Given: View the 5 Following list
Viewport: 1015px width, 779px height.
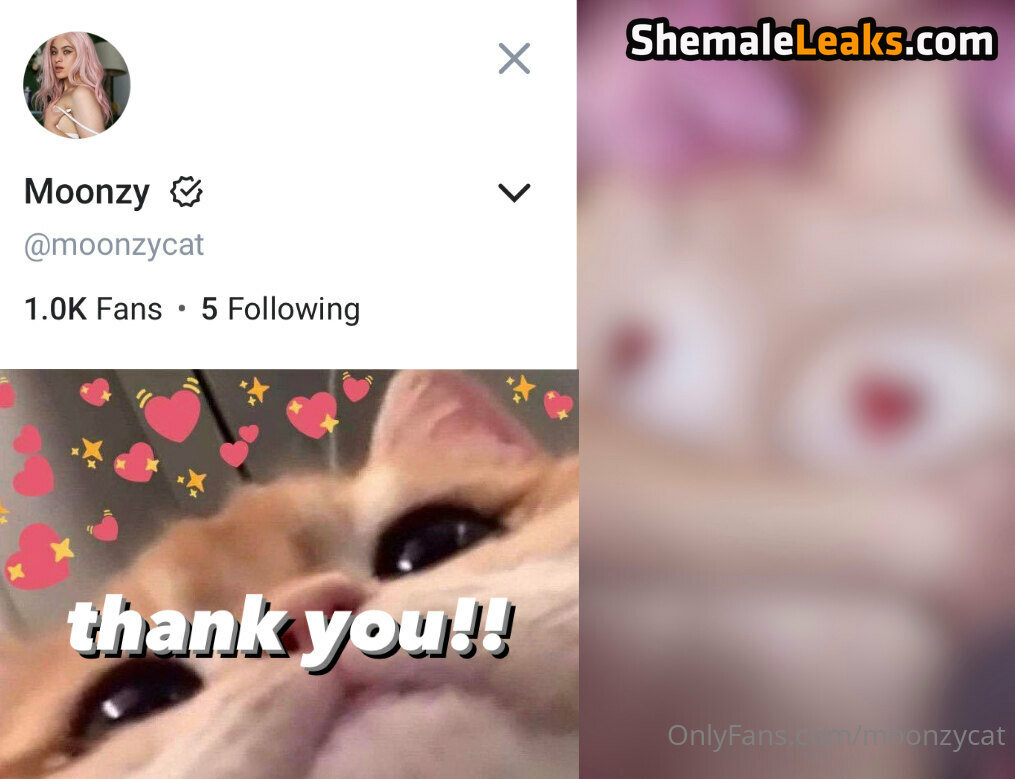Looking at the screenshot, I should [280, 309].
